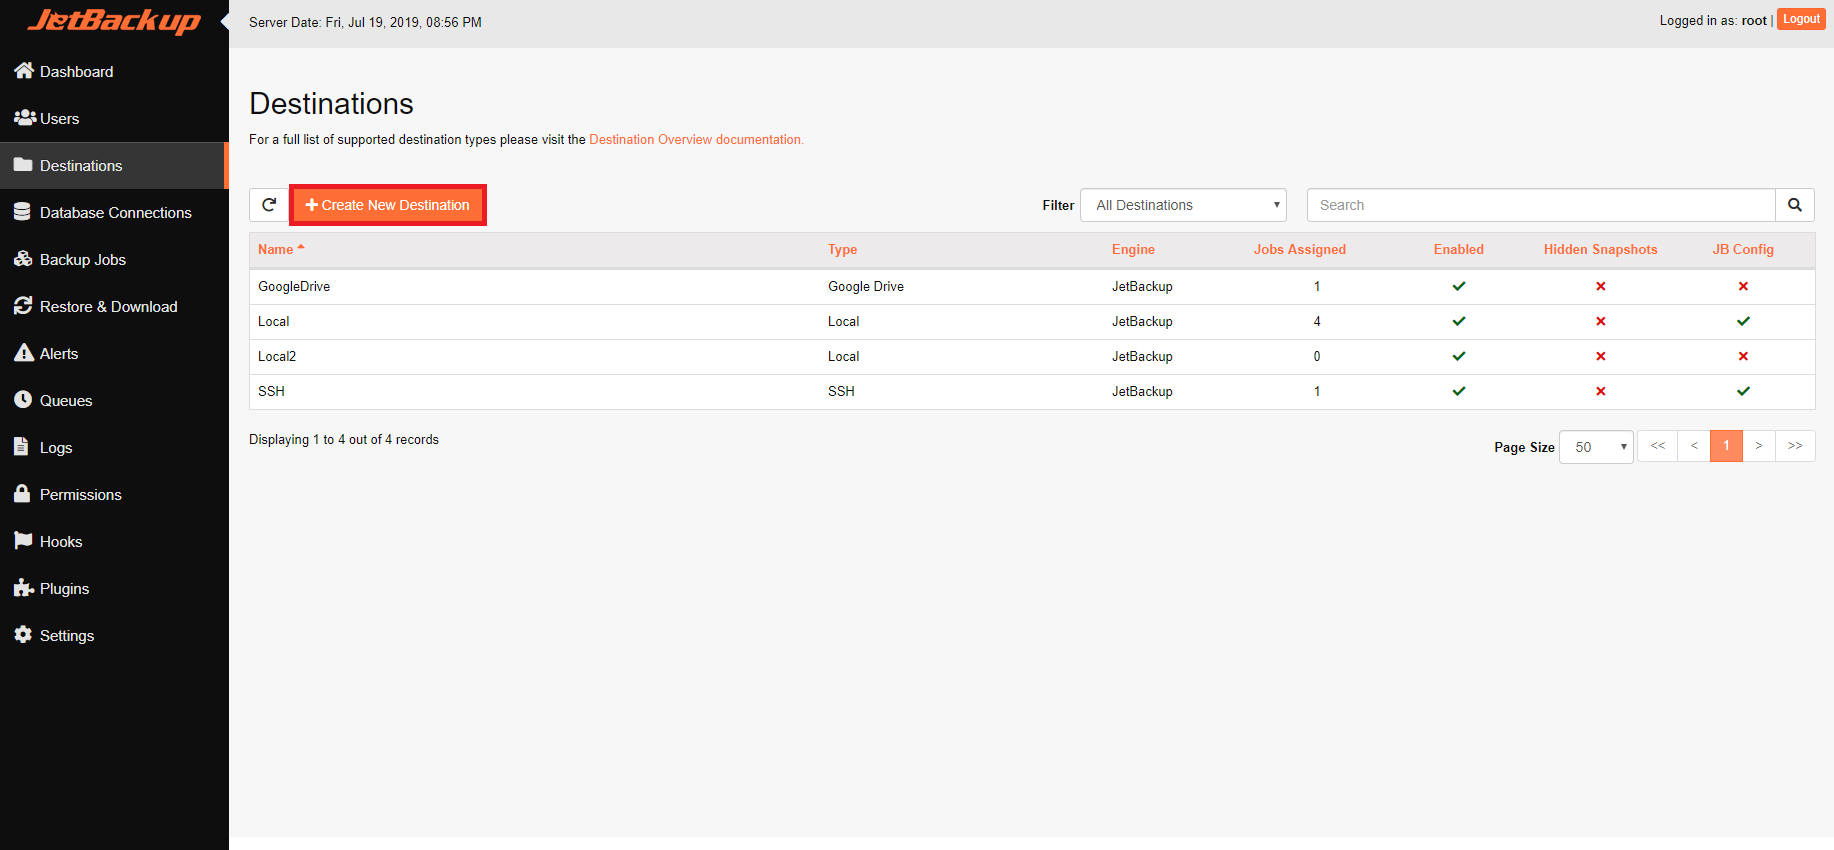The width and height of the screenshot is (1834, 850).
Task: Select the Local2 destination name
Action: point(277,356)
